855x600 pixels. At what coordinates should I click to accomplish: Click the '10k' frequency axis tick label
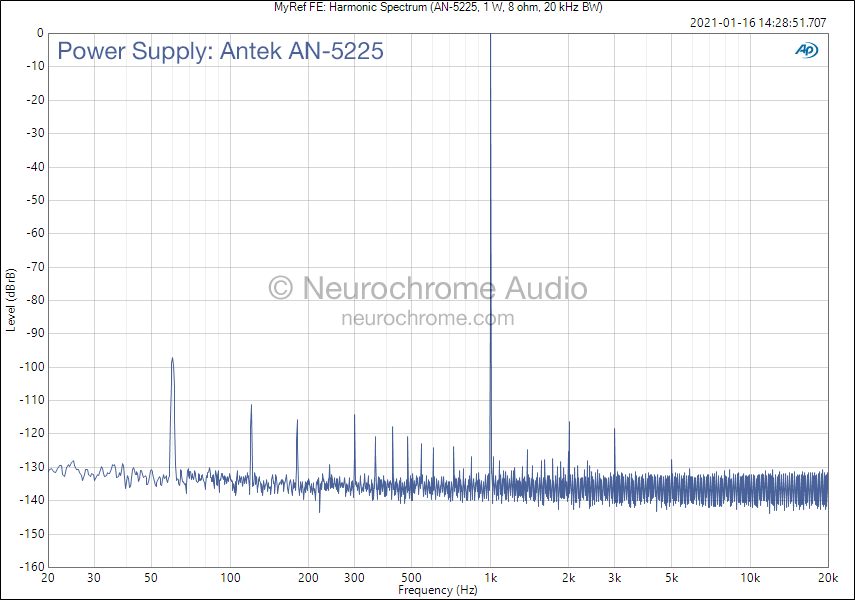pos(750,578)
